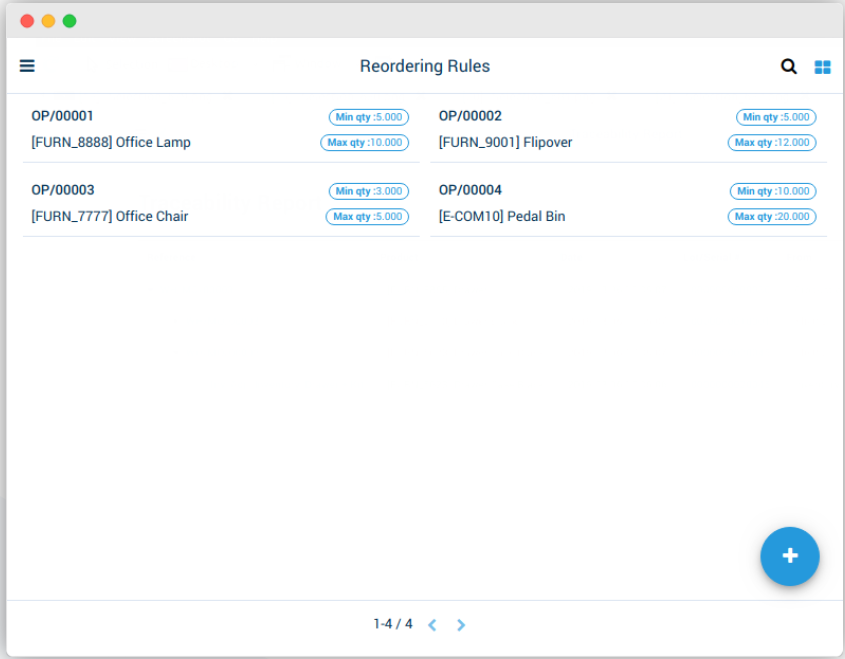Switch layout using the grid view icon
Image resolution: width=845 pixels, height=659 pixels.
pos(822,67)
